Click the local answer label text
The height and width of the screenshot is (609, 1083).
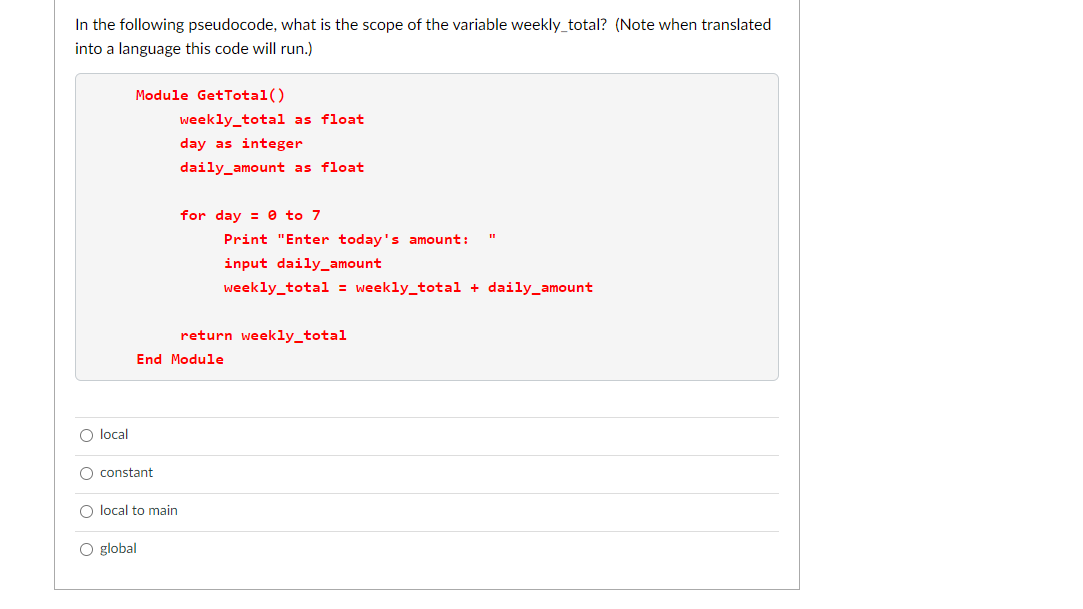point(113,434)
